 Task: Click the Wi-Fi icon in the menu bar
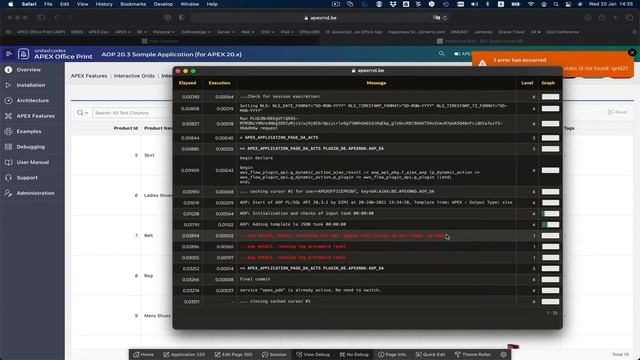pyautogui.click(x=531, y=4)
